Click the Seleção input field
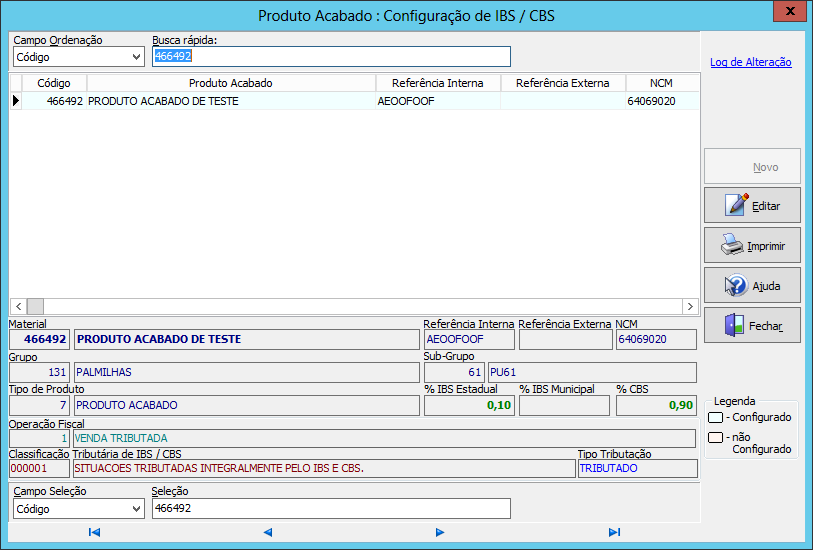This screenshot has width=813, height=550. (x=330, y=509)
